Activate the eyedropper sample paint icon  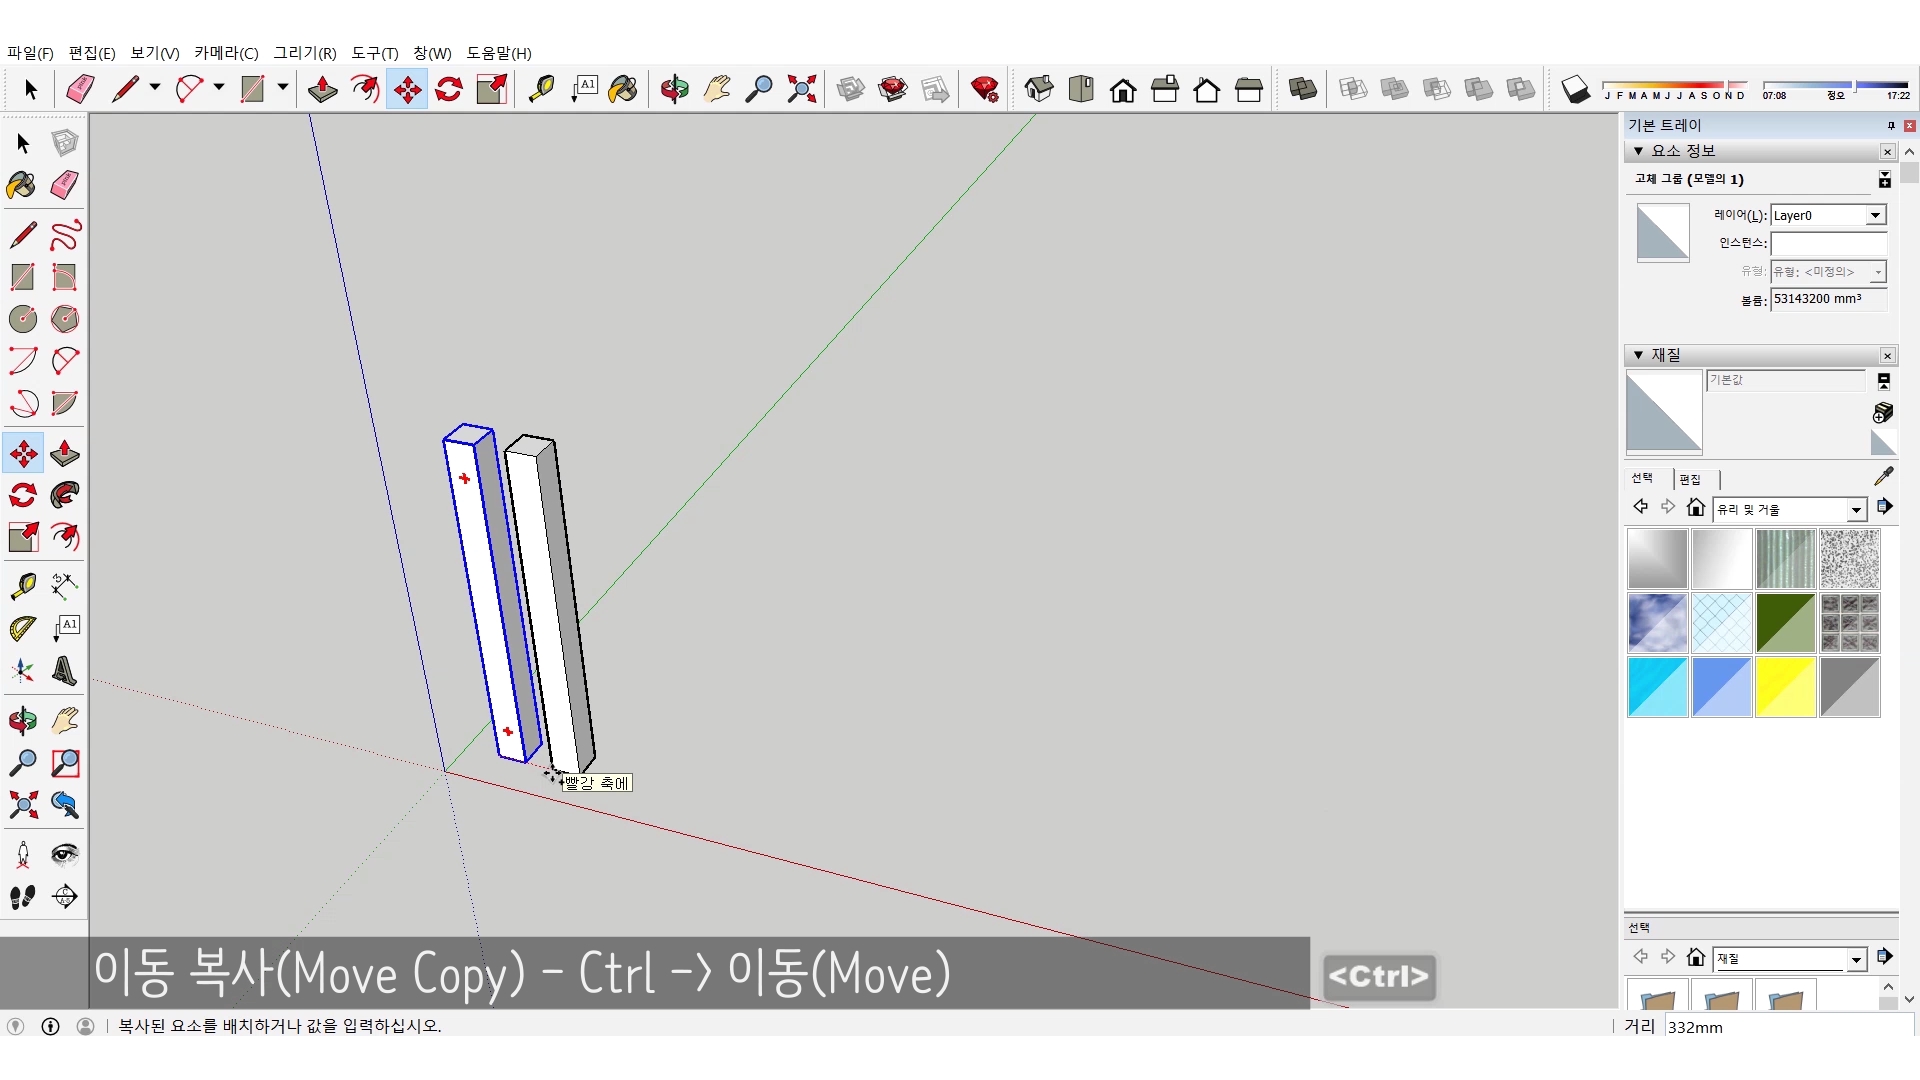coord(1883,477)
